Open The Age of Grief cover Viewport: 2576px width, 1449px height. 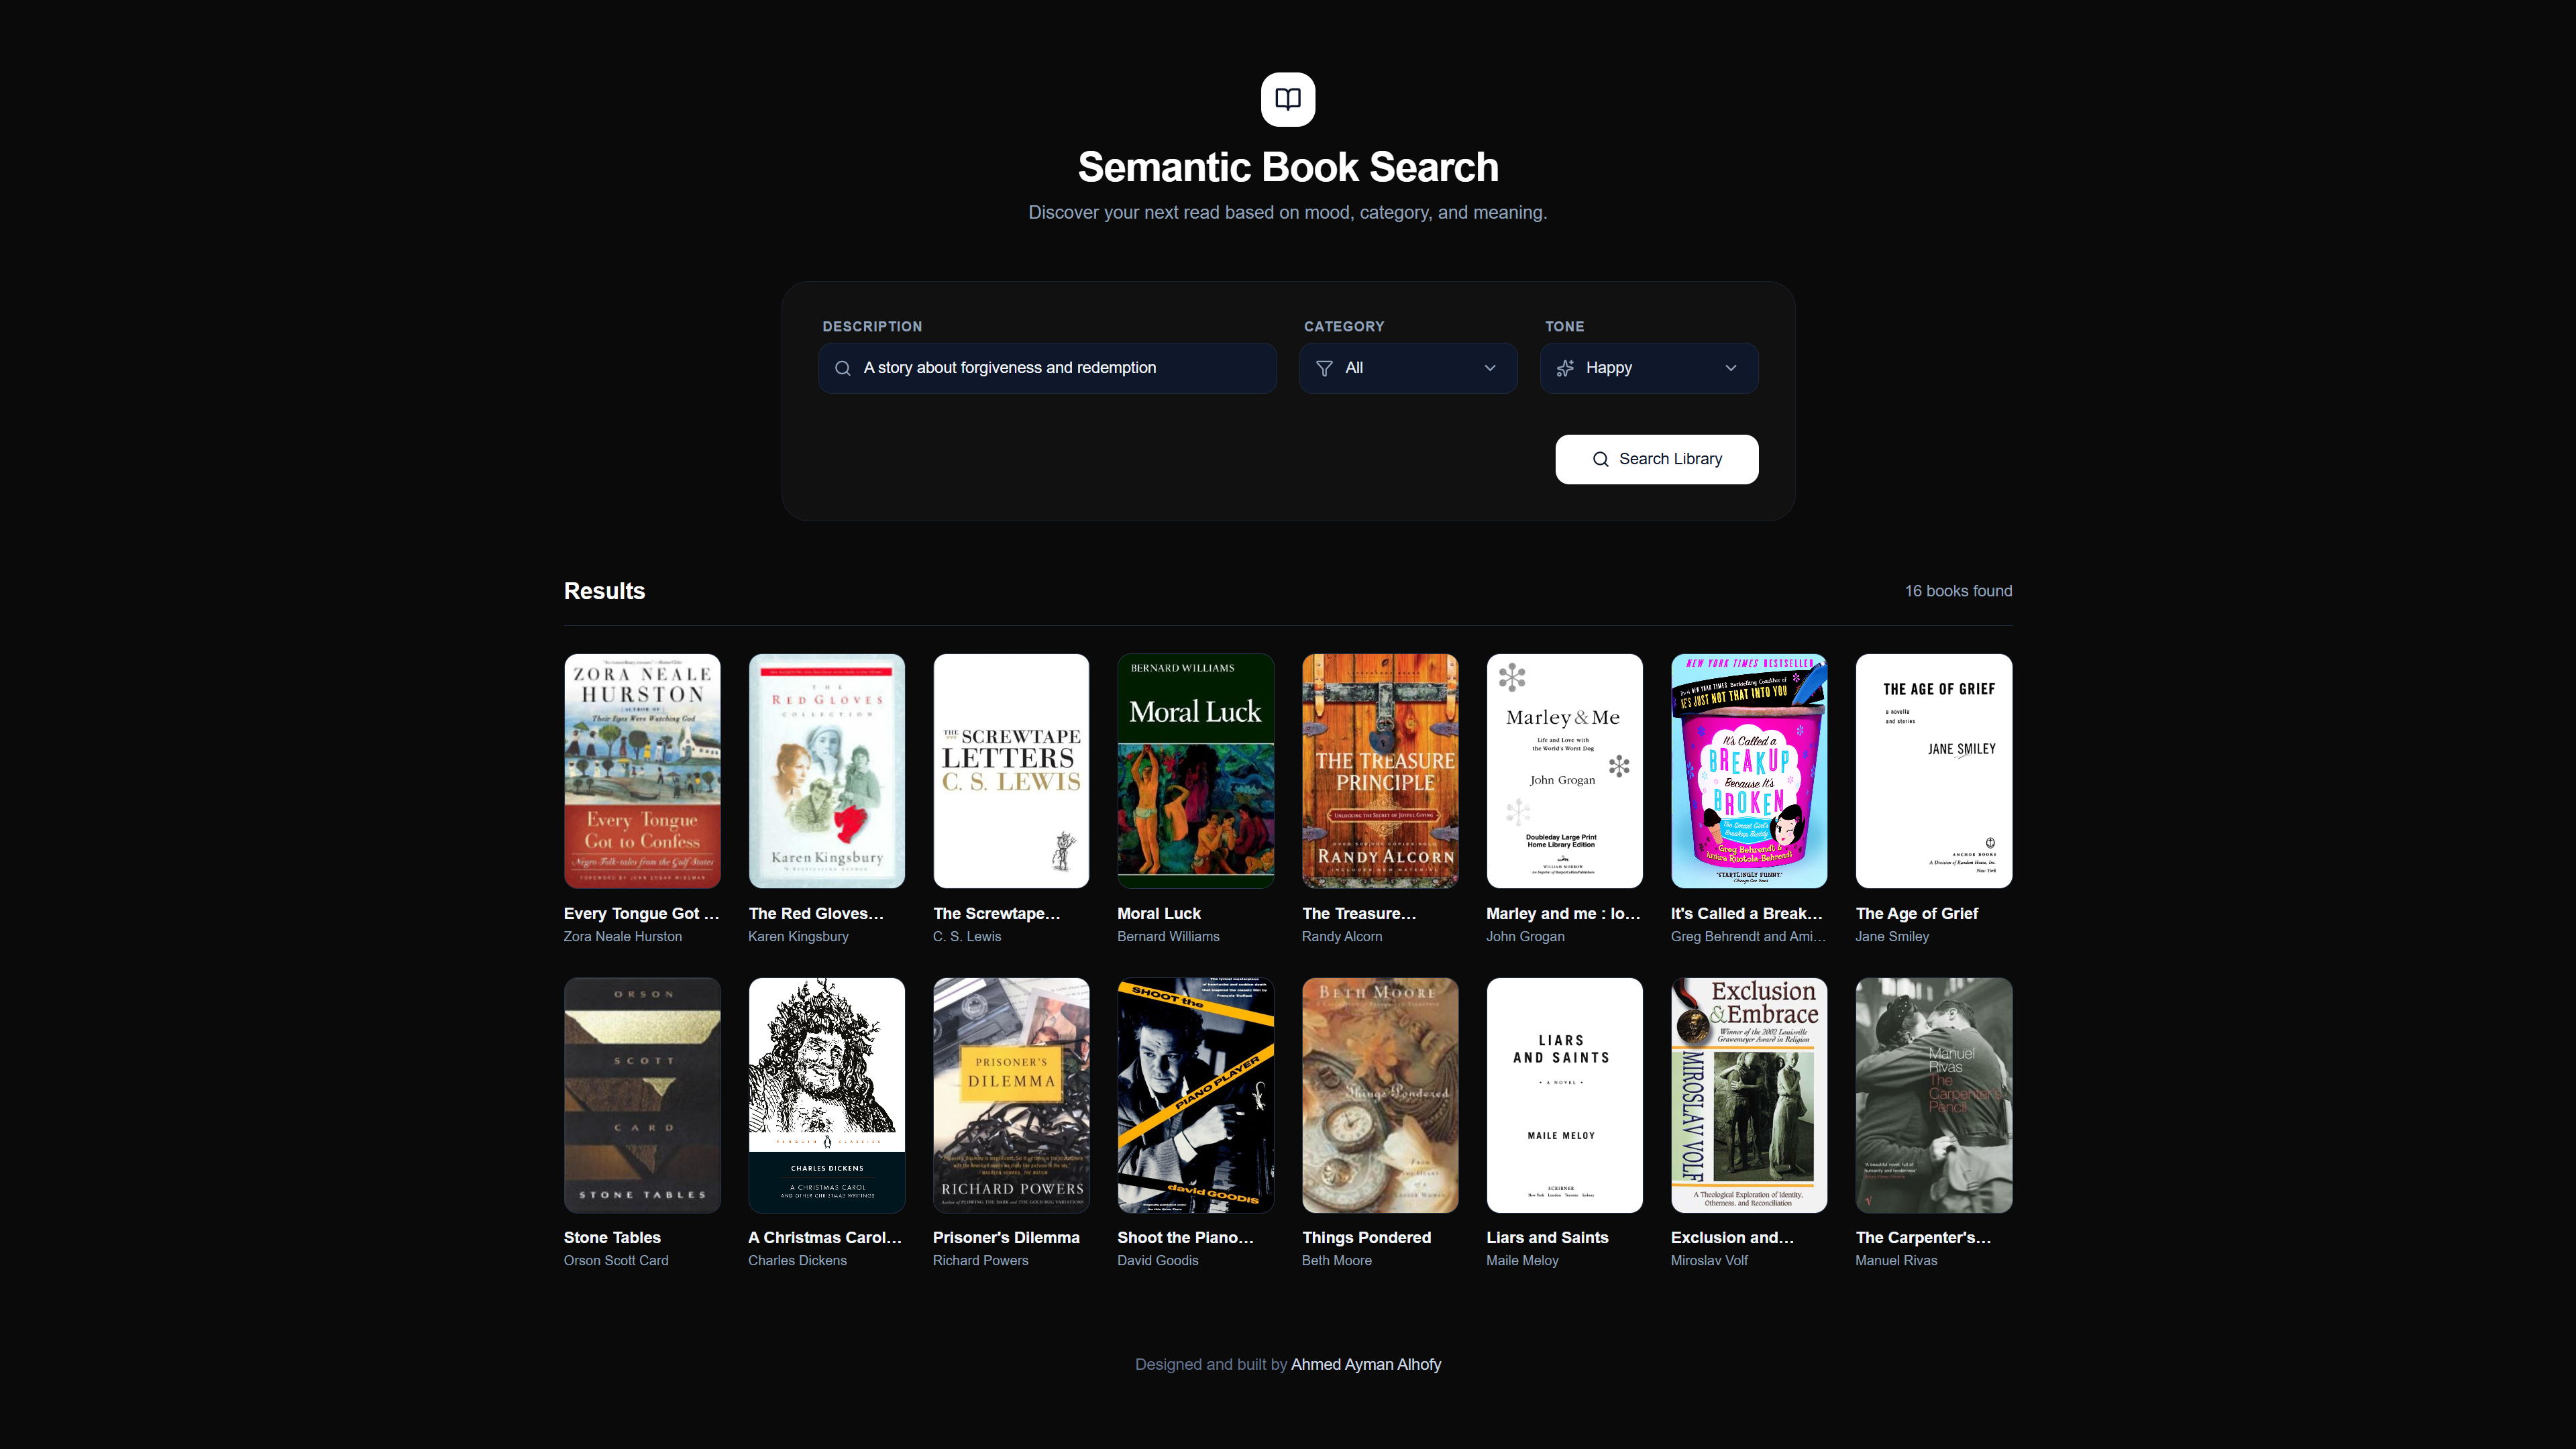pos(1933,771)
